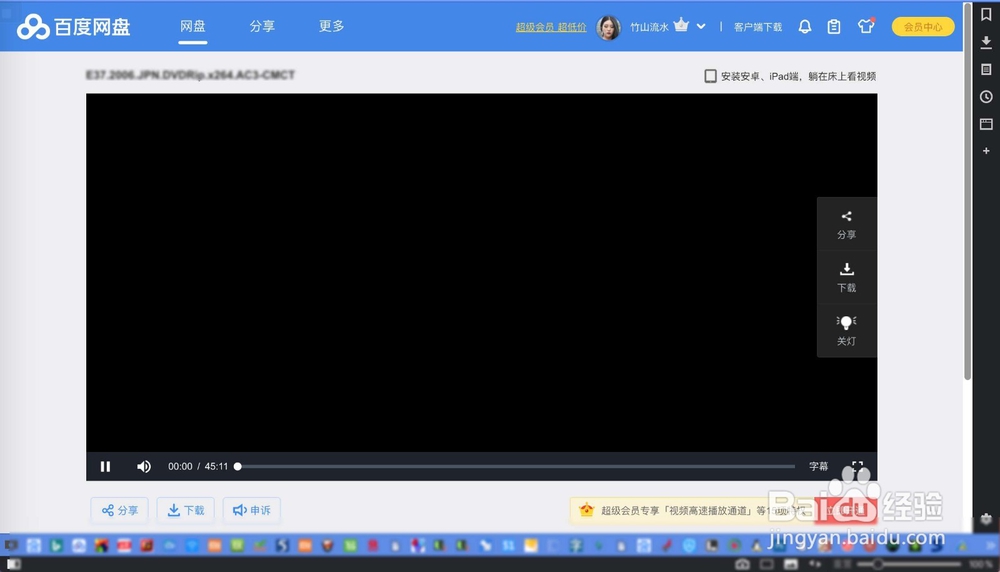The height and width of the screenshot is (572, 1000).
Task: Click the camera capture icon in status bar
Action: click(x=742, y=564)
